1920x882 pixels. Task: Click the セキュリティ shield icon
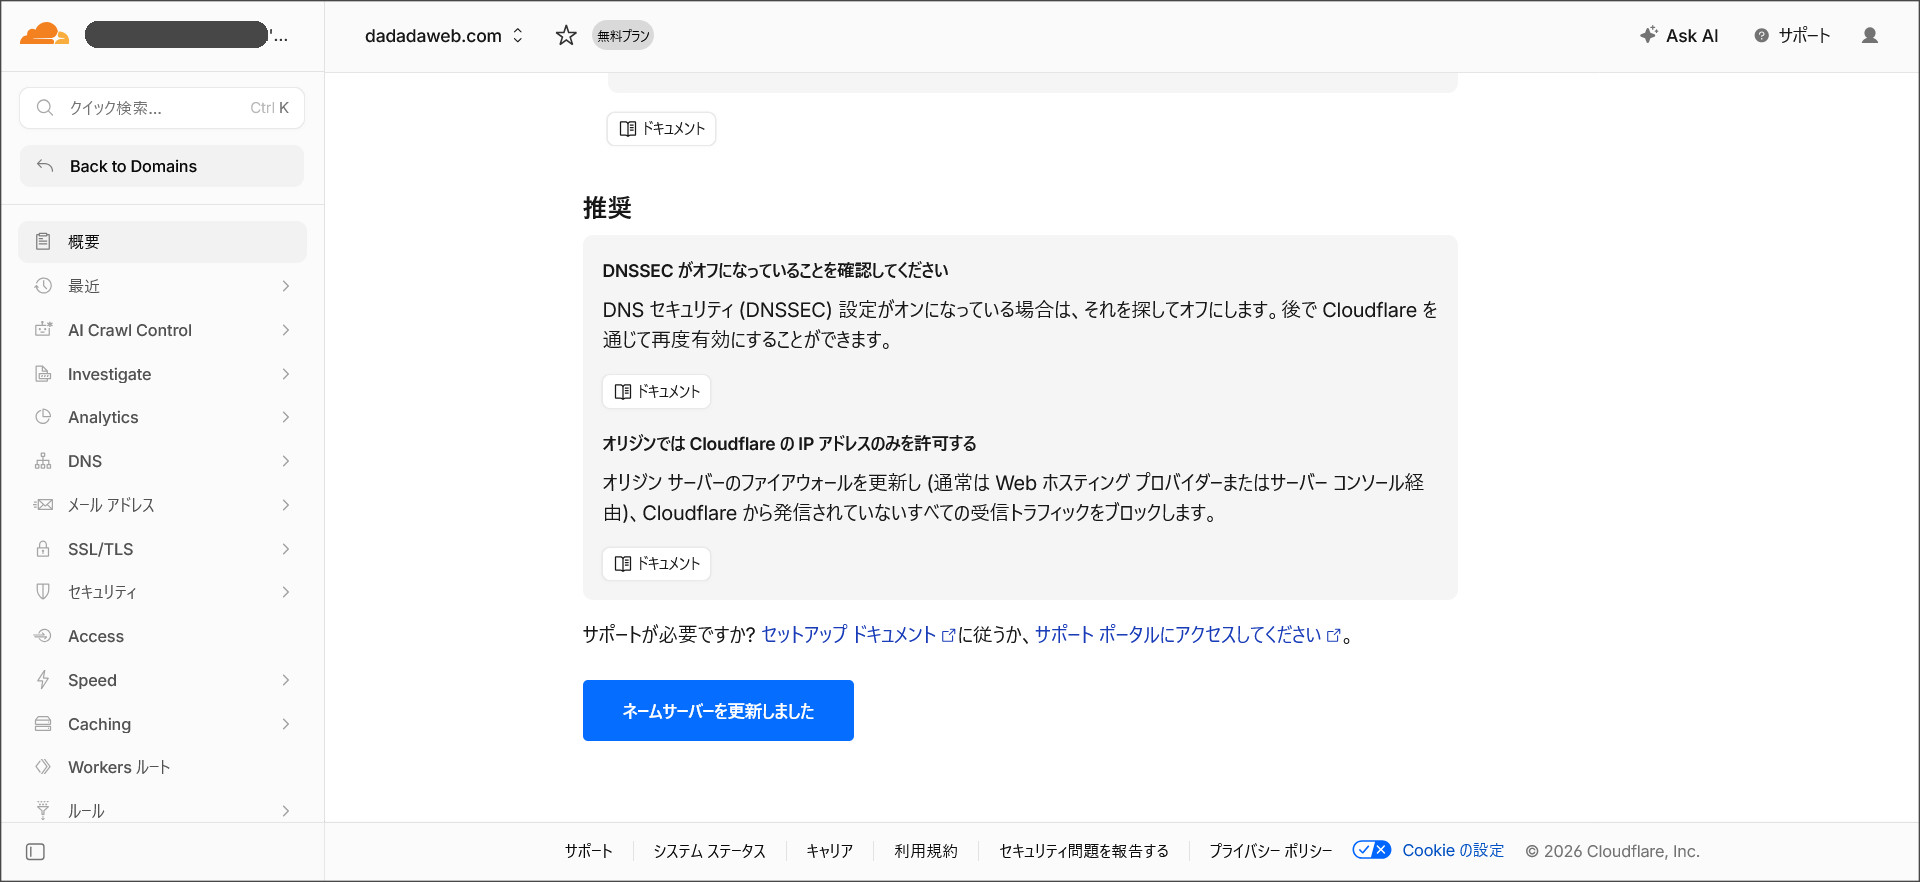pos(43,592)
